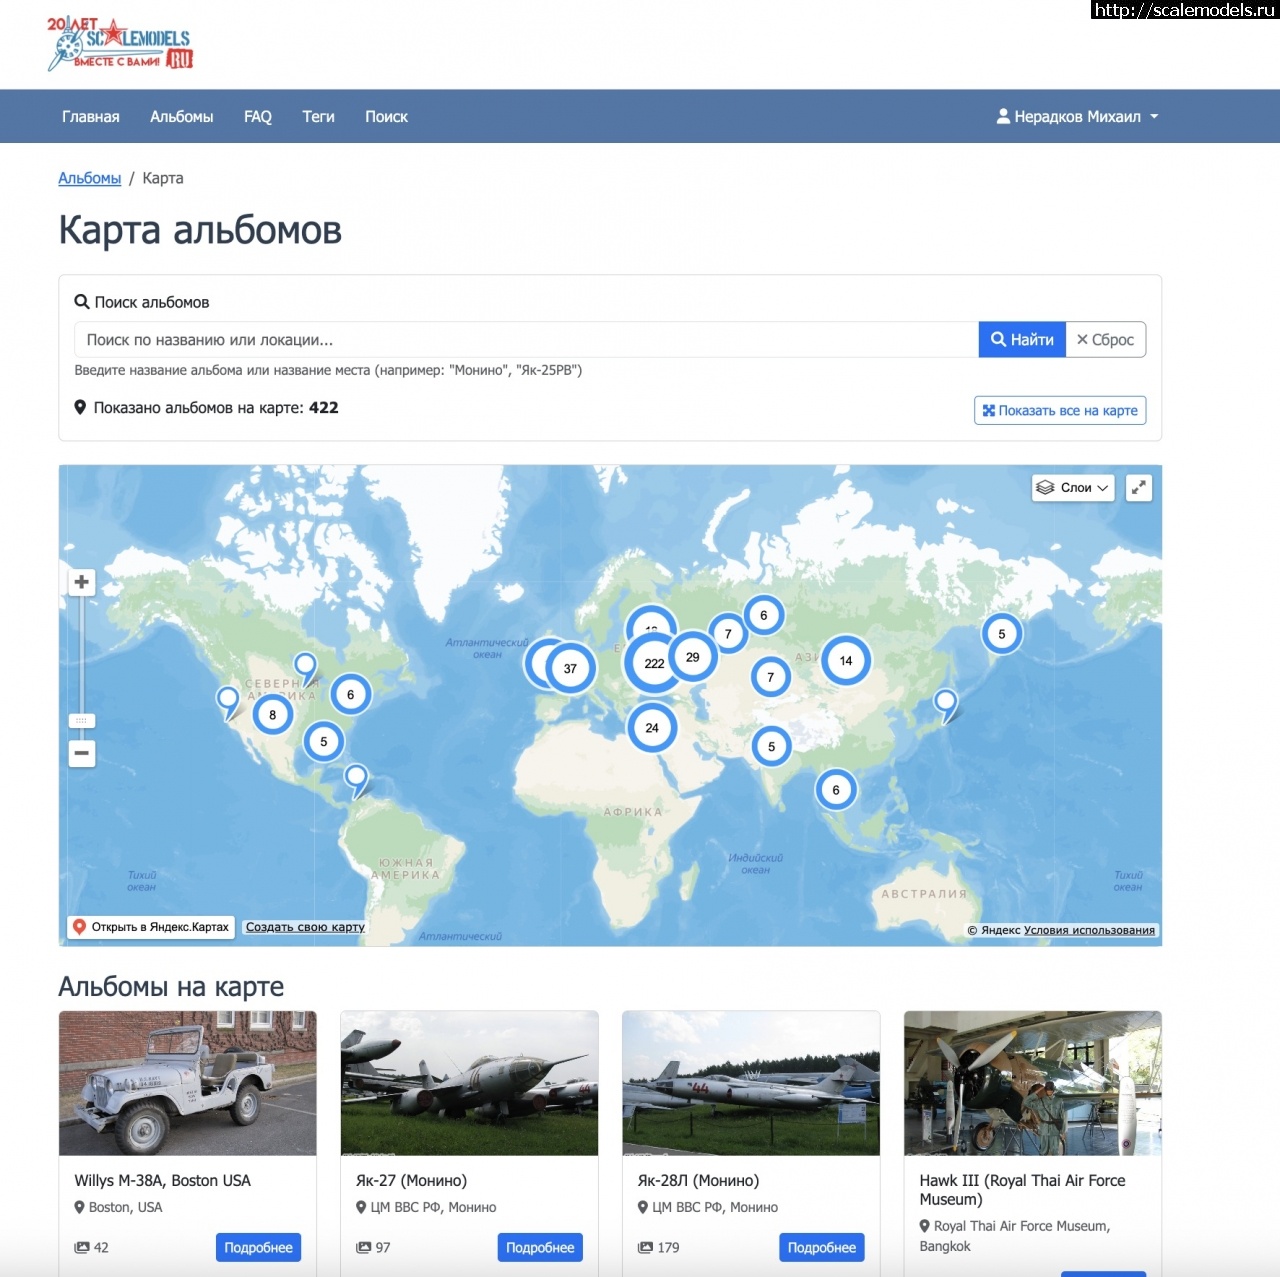Click the layers stack icon on the map

click(x=1047, y=488)
